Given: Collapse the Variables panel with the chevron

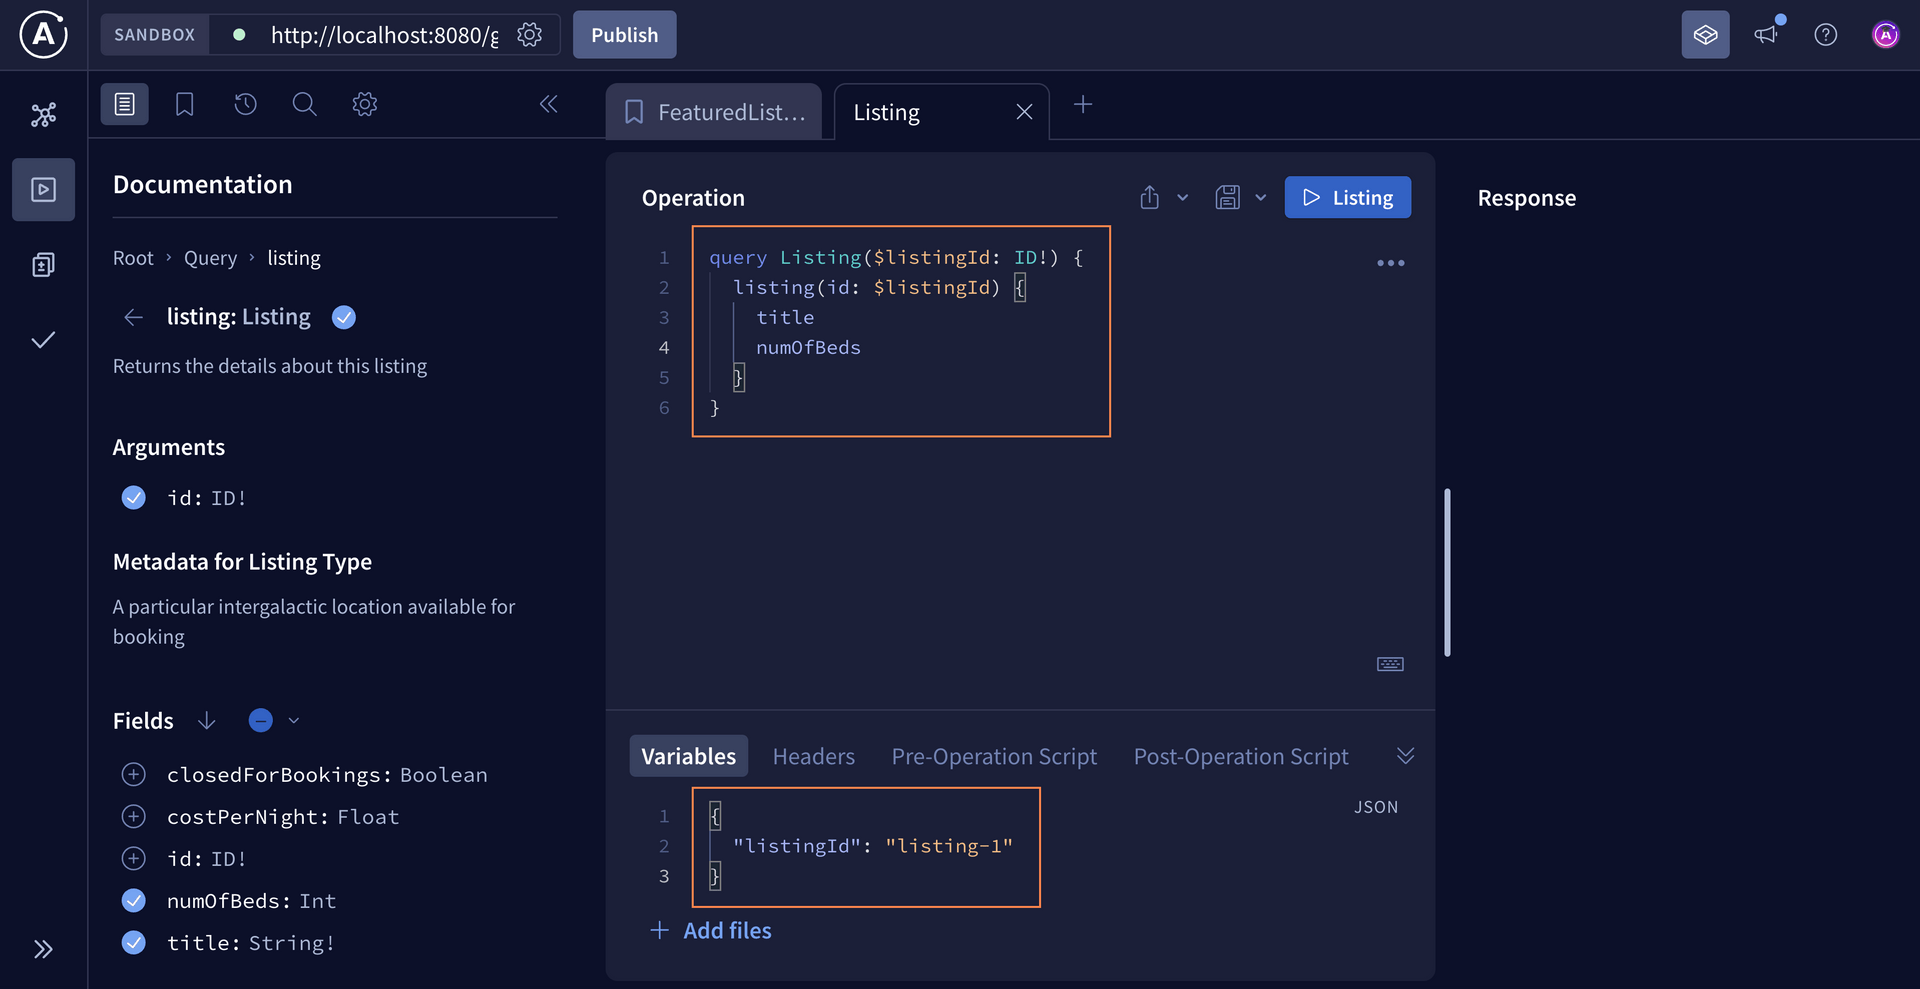Looking at the screenshot, I should tap(1405, 755).
